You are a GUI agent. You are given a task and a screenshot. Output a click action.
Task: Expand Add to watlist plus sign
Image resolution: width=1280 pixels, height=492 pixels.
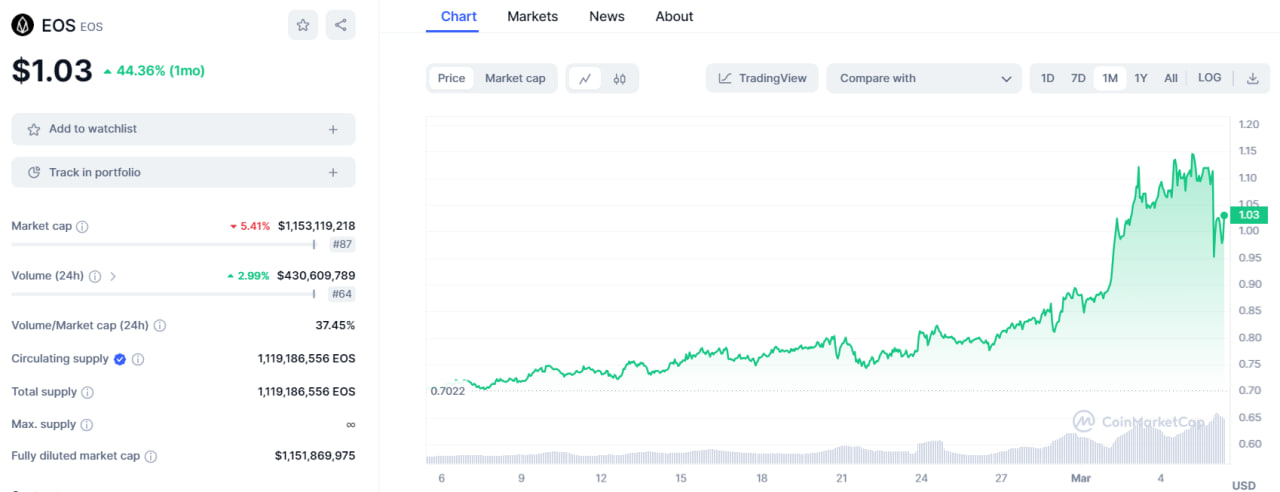[333, 129]
